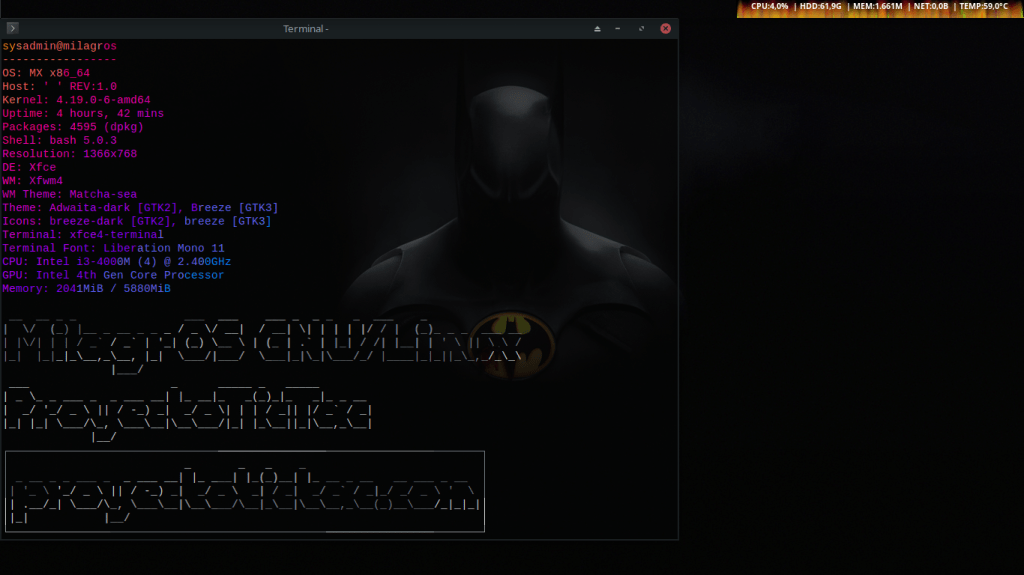Click the MEM usage indicator in the top panel
The image size is (1024, 575).
[x=877, y=6]
